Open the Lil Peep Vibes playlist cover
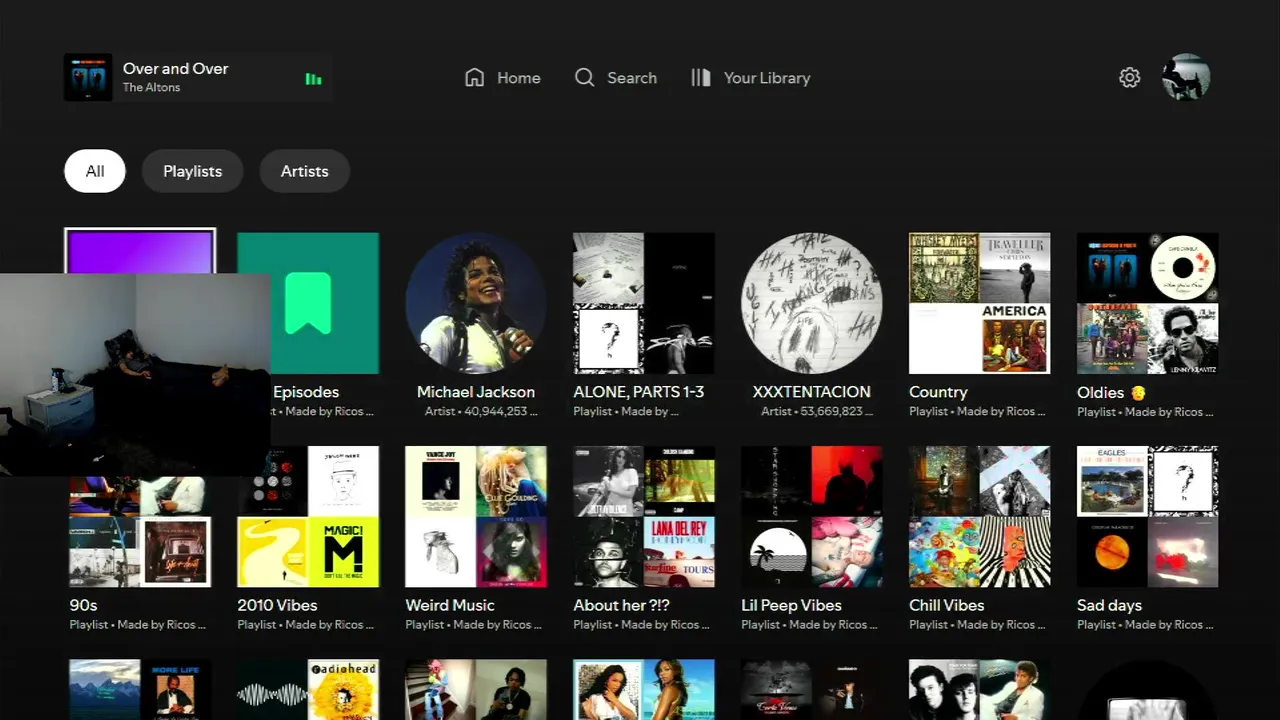The height and width of the screenshot is (720, 1280). coord(812,516)
